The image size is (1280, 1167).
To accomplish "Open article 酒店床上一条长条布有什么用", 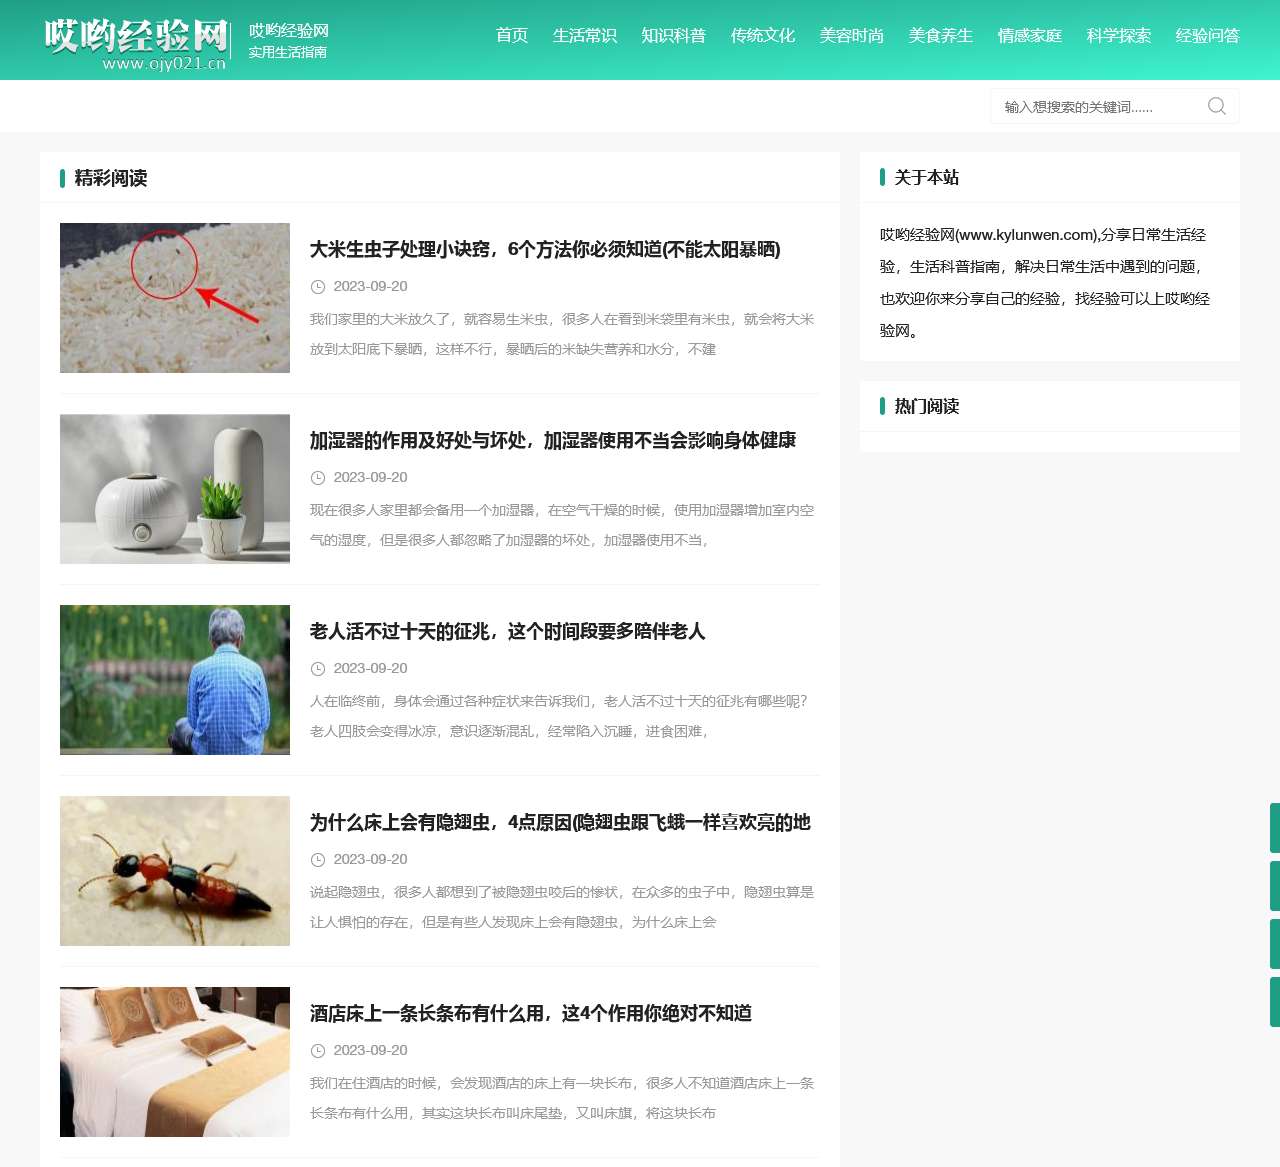I will pyautogui.click(x=531, y=1013).
